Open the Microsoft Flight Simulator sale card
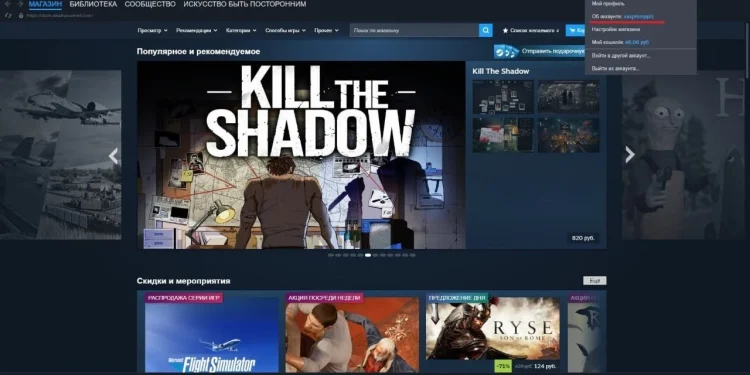 coord(212,334)
